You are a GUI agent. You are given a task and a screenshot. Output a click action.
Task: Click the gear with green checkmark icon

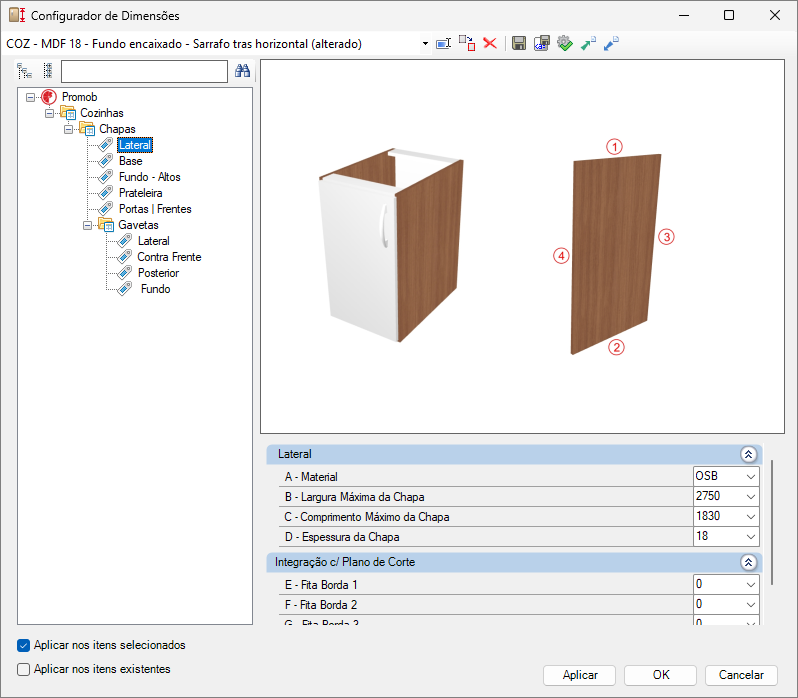564,43
